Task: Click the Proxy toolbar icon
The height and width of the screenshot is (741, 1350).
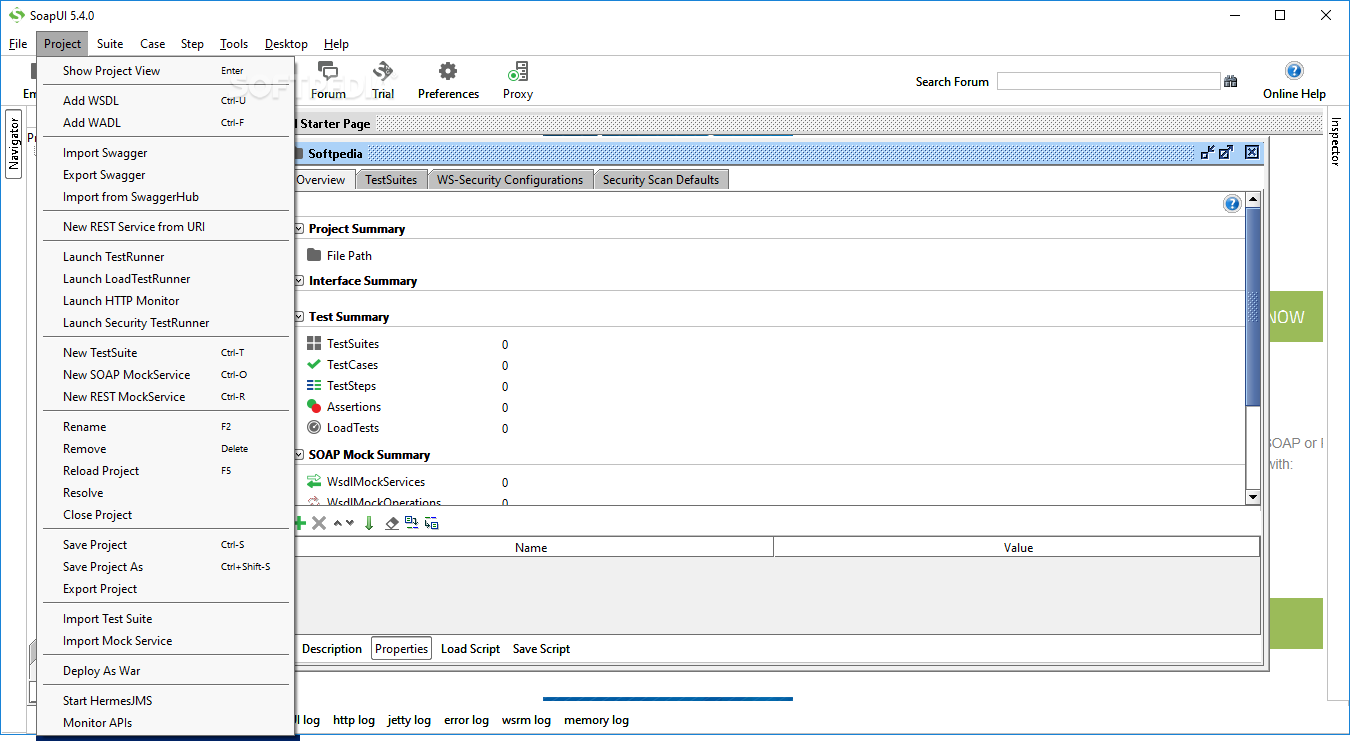Action: 517,72
